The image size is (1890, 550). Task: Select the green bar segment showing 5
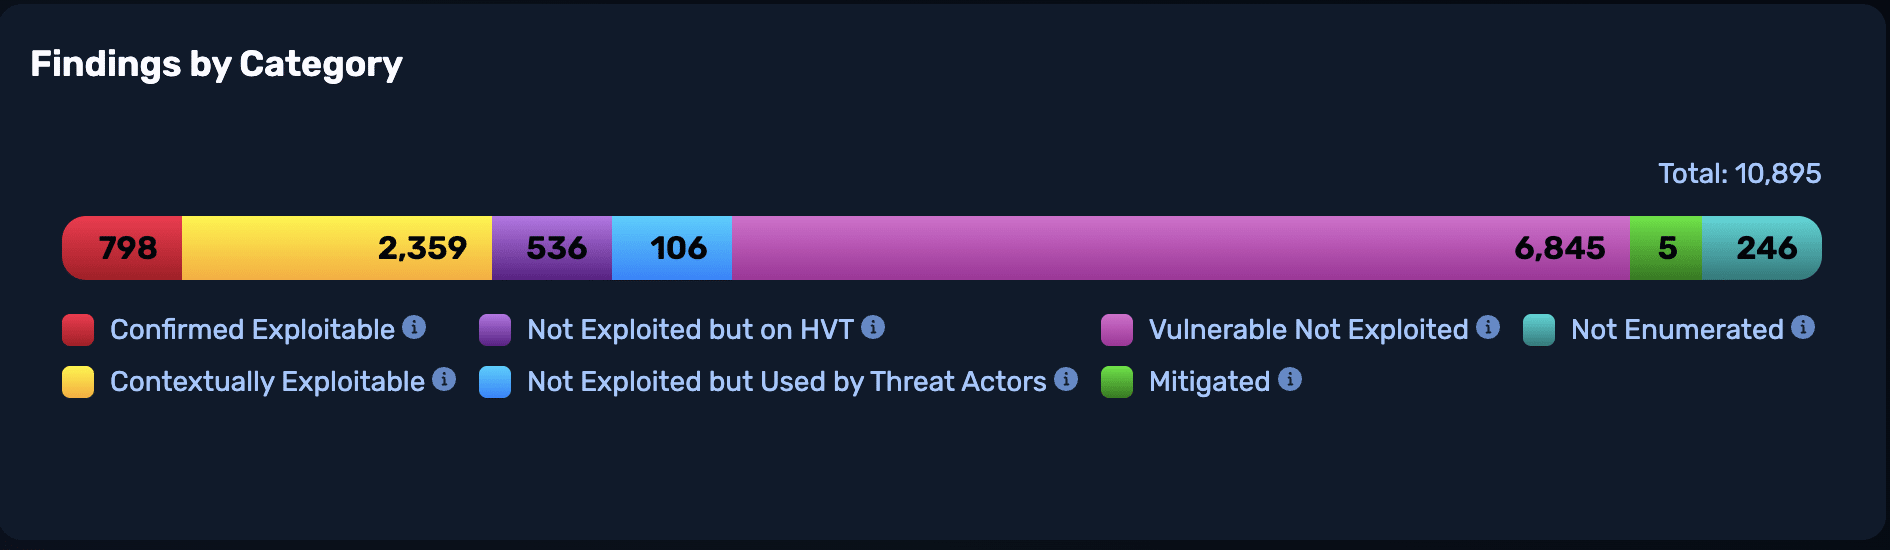(x=1666, y=248)
